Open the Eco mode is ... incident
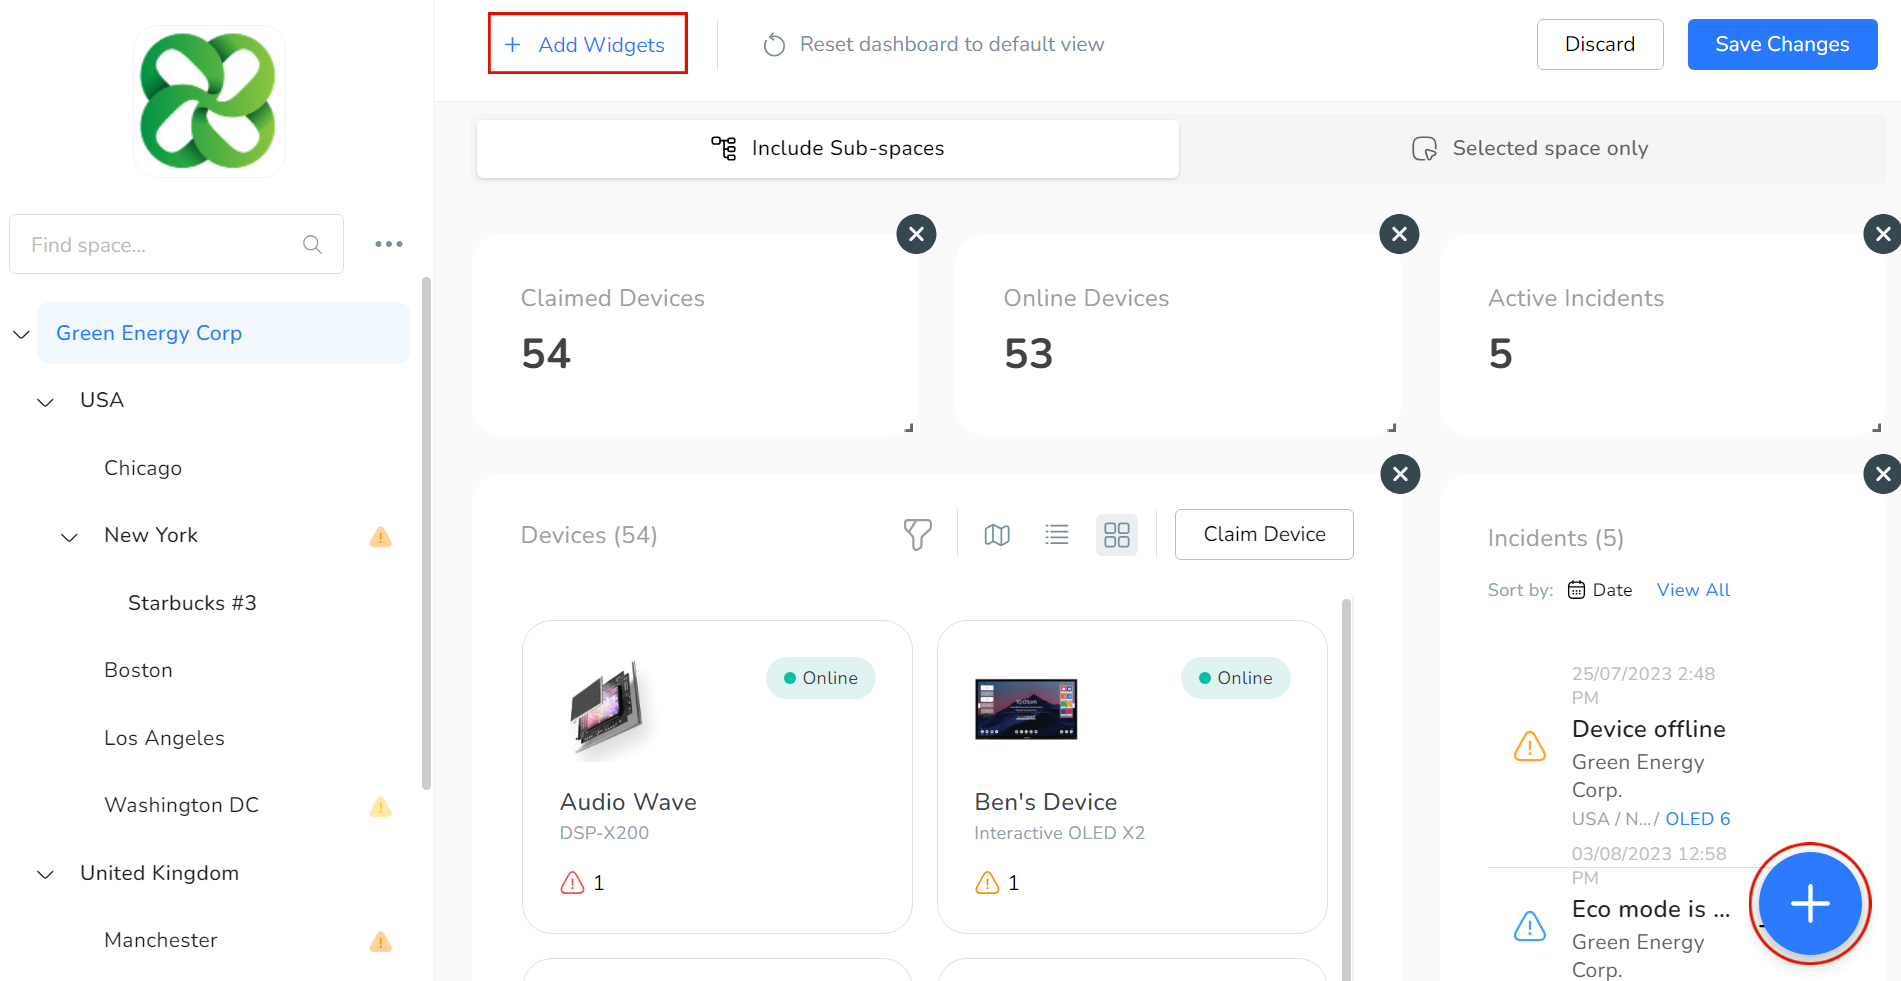This screenshot has height=981, width=1901. coord(1651,909)
